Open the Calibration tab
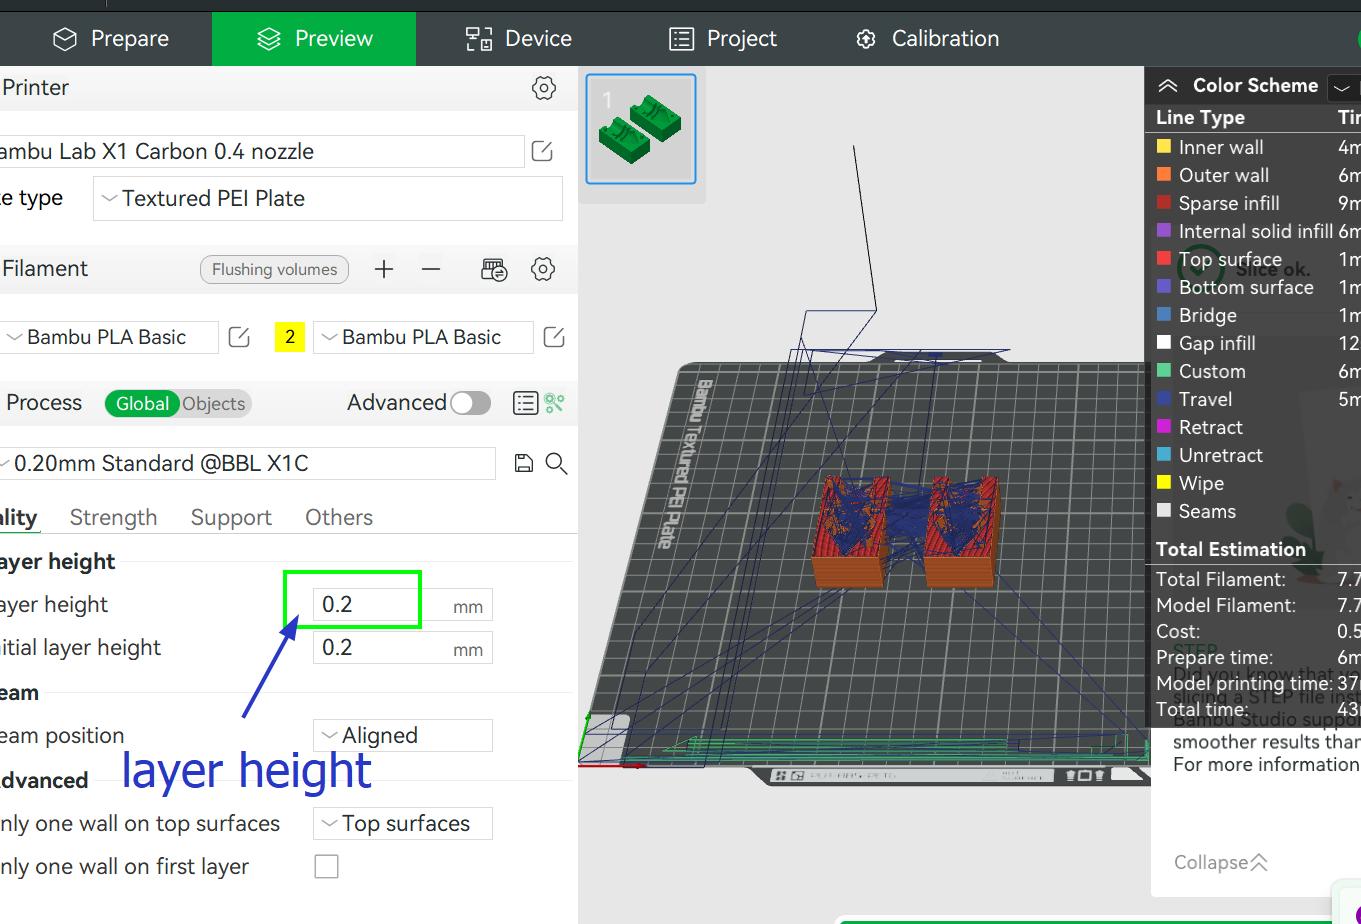The image size is (1361, 924). pos(927,39)
